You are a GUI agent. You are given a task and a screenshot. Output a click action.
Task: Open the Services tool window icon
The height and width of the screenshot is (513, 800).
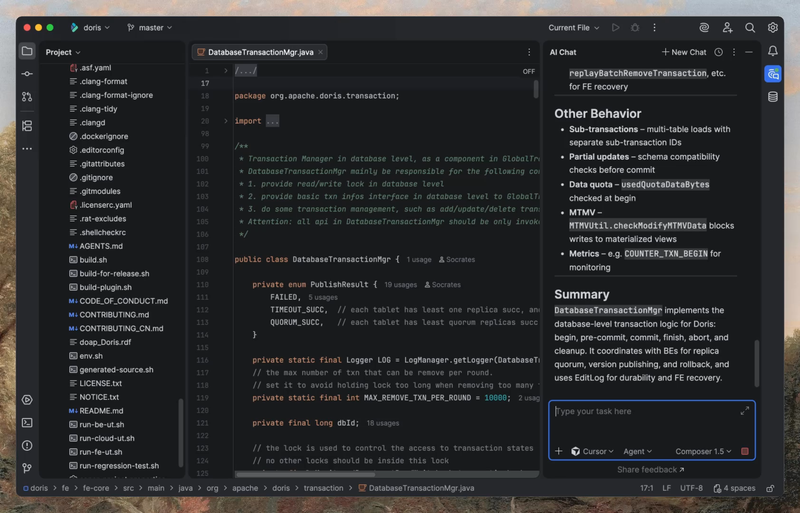[x=27, y=400]
